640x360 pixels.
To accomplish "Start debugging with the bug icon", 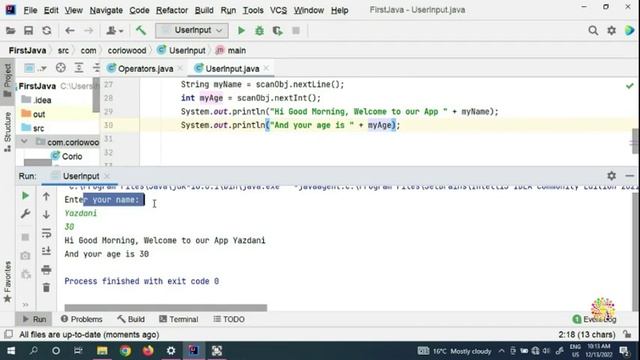I will [259, 31].
